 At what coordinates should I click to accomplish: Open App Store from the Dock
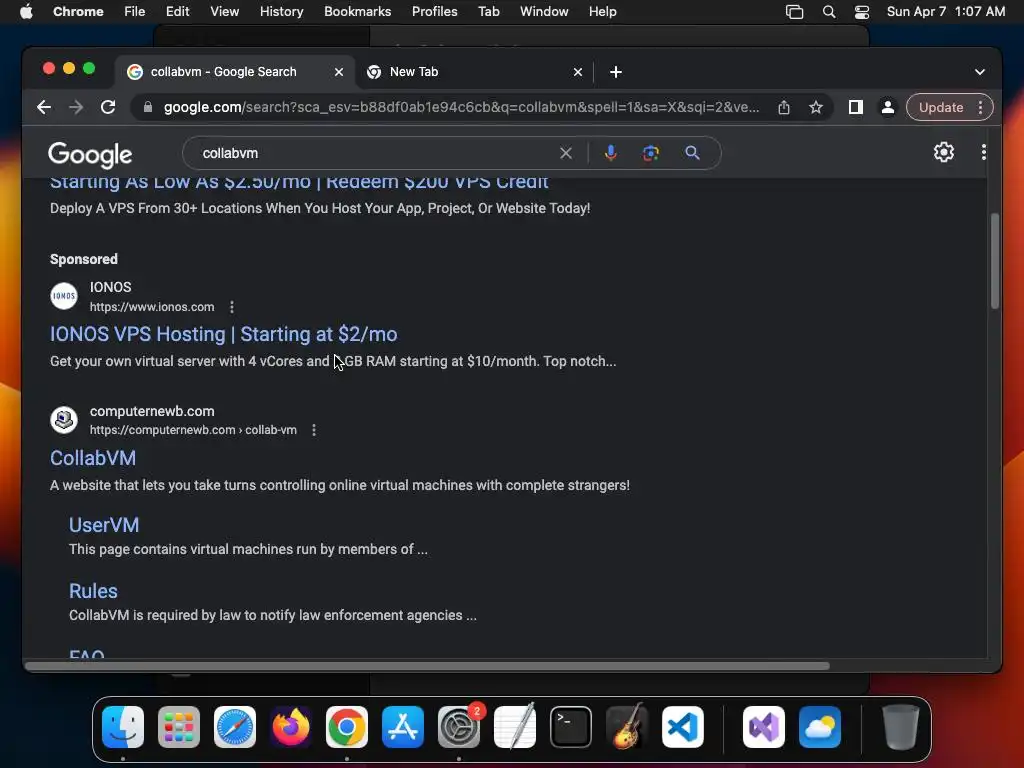(403, 727)
